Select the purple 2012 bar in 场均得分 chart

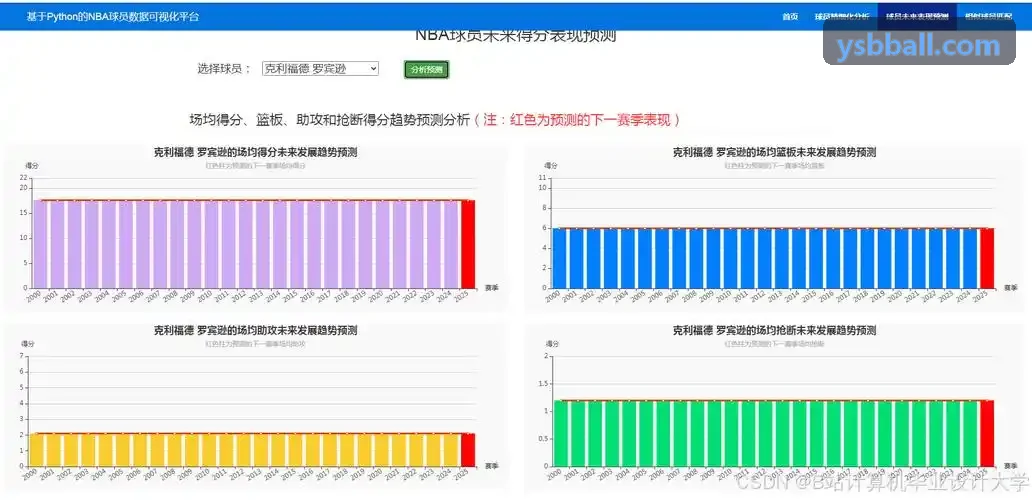(245, 244)
